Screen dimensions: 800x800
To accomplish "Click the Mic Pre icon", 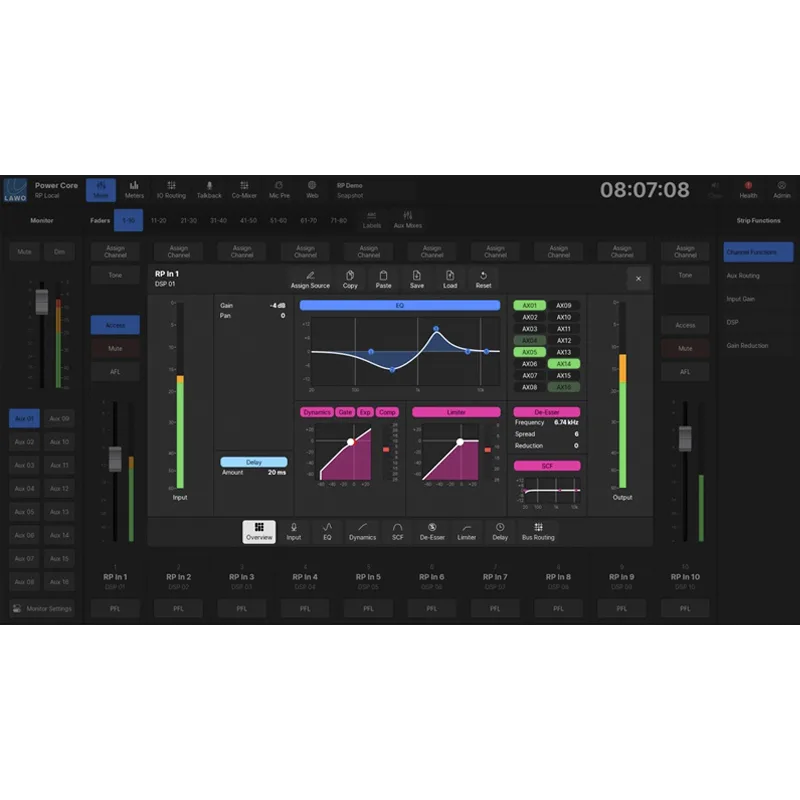I will [278, 189].
